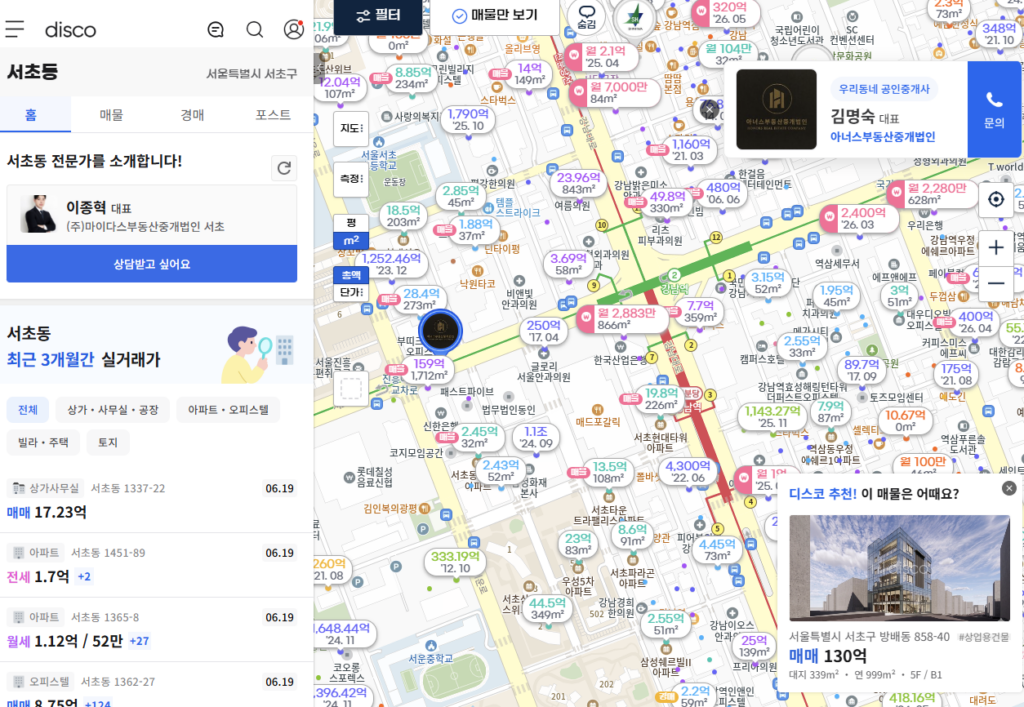Open the 측정 measurement menu

(x=351, y=178)
